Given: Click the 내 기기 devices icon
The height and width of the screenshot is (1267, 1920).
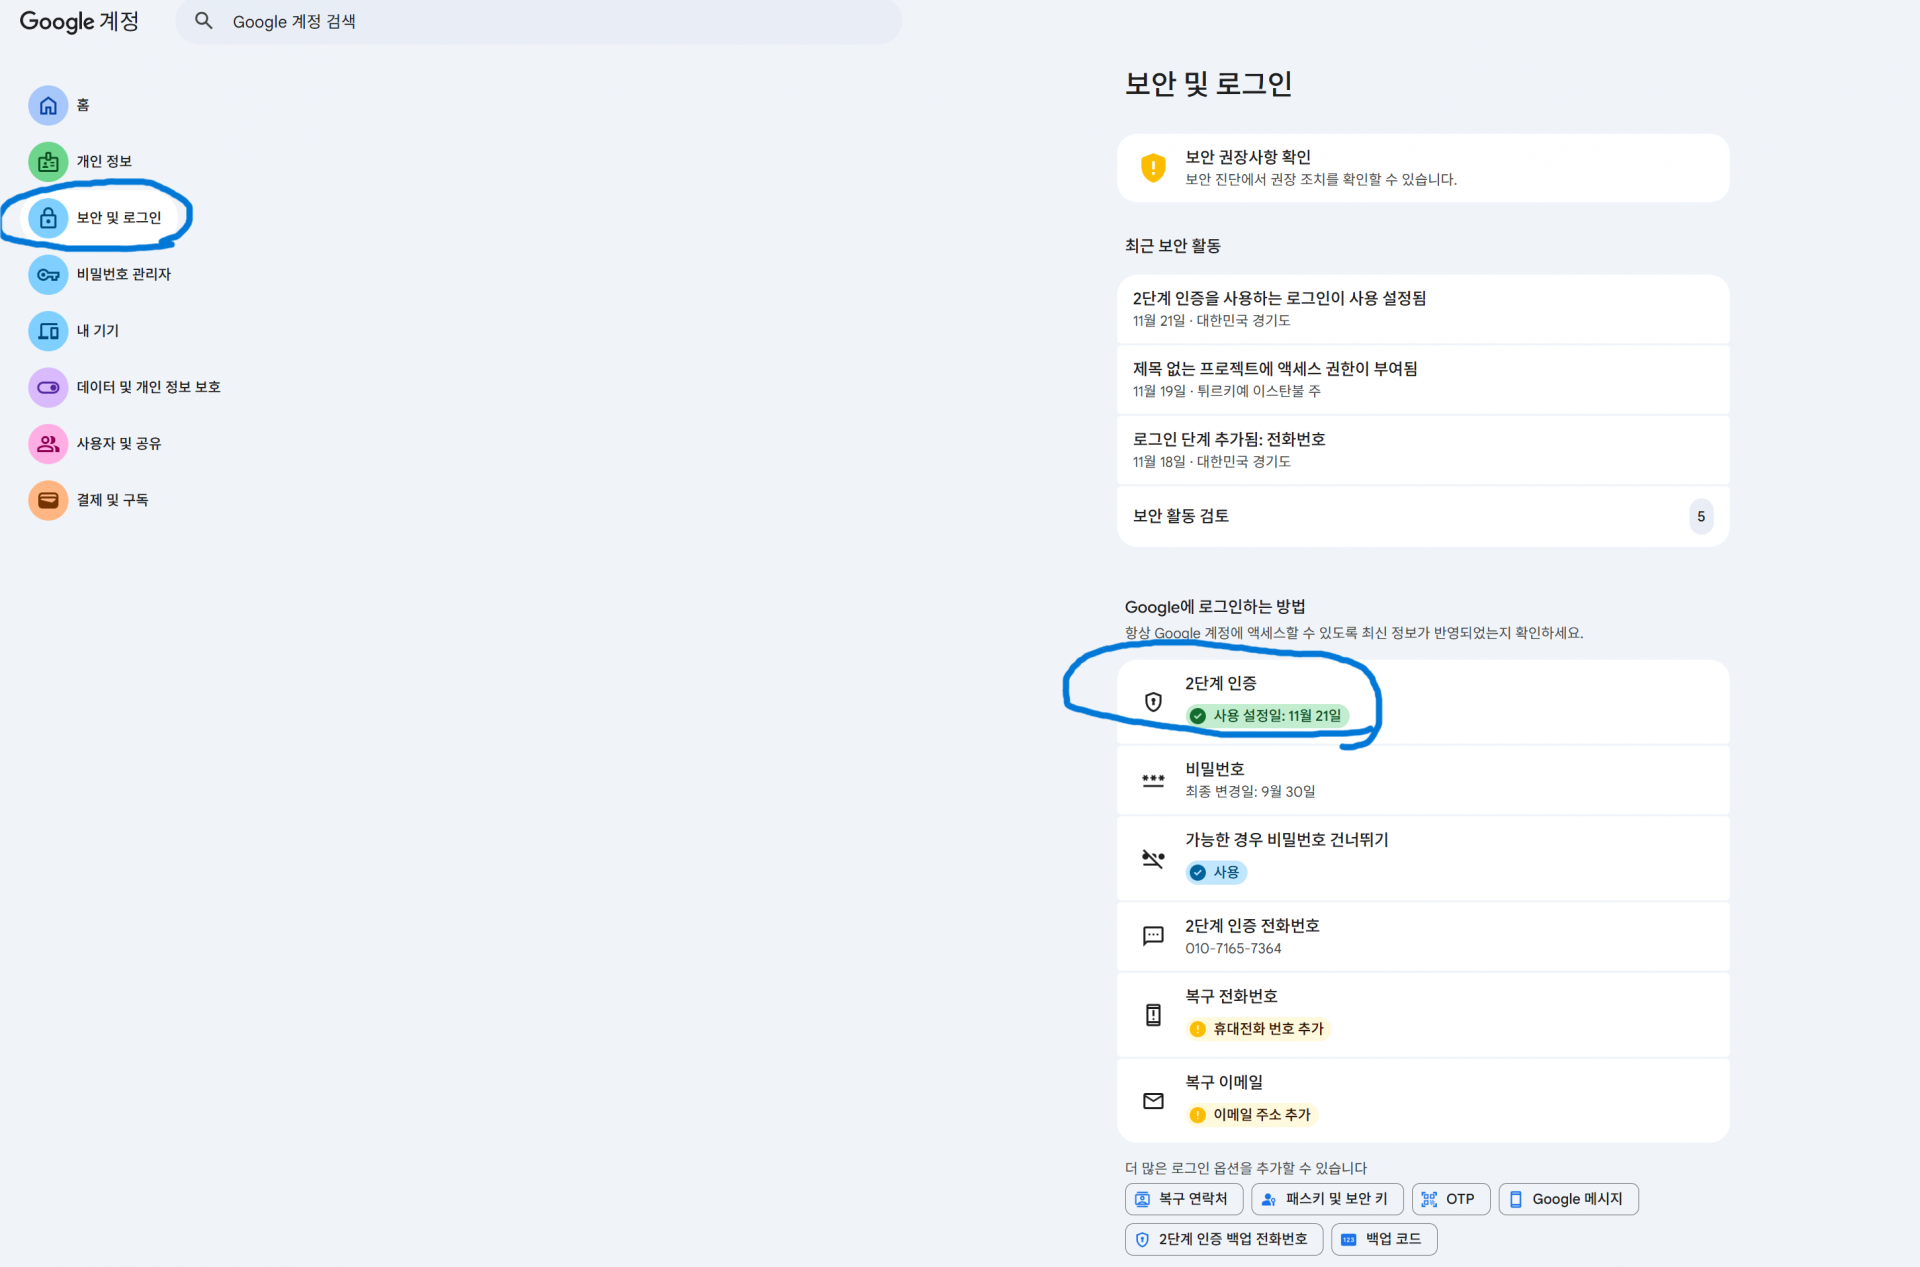Looking at the screenshot, I should click(48, 330).
